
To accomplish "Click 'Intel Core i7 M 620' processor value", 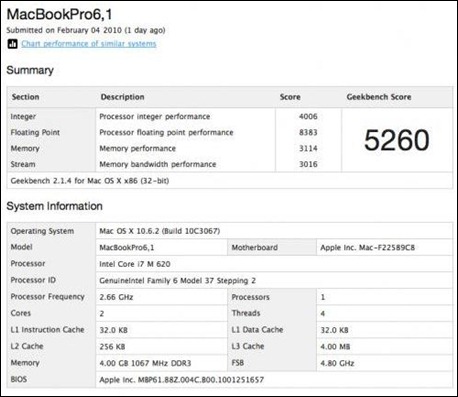I will pos(135,264).
